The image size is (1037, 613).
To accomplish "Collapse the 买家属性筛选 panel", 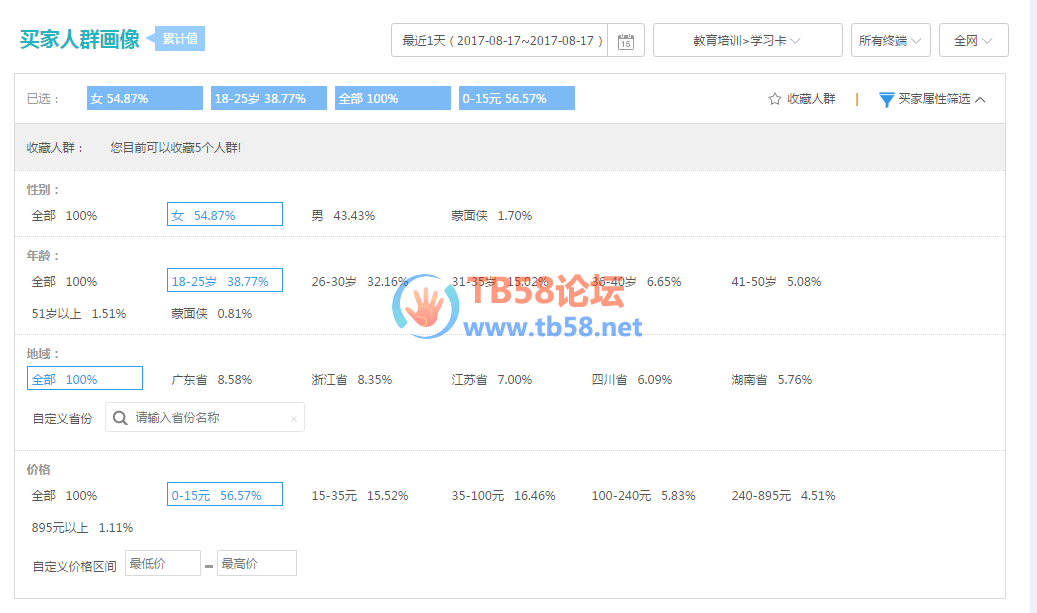I will tap(980, 99).
